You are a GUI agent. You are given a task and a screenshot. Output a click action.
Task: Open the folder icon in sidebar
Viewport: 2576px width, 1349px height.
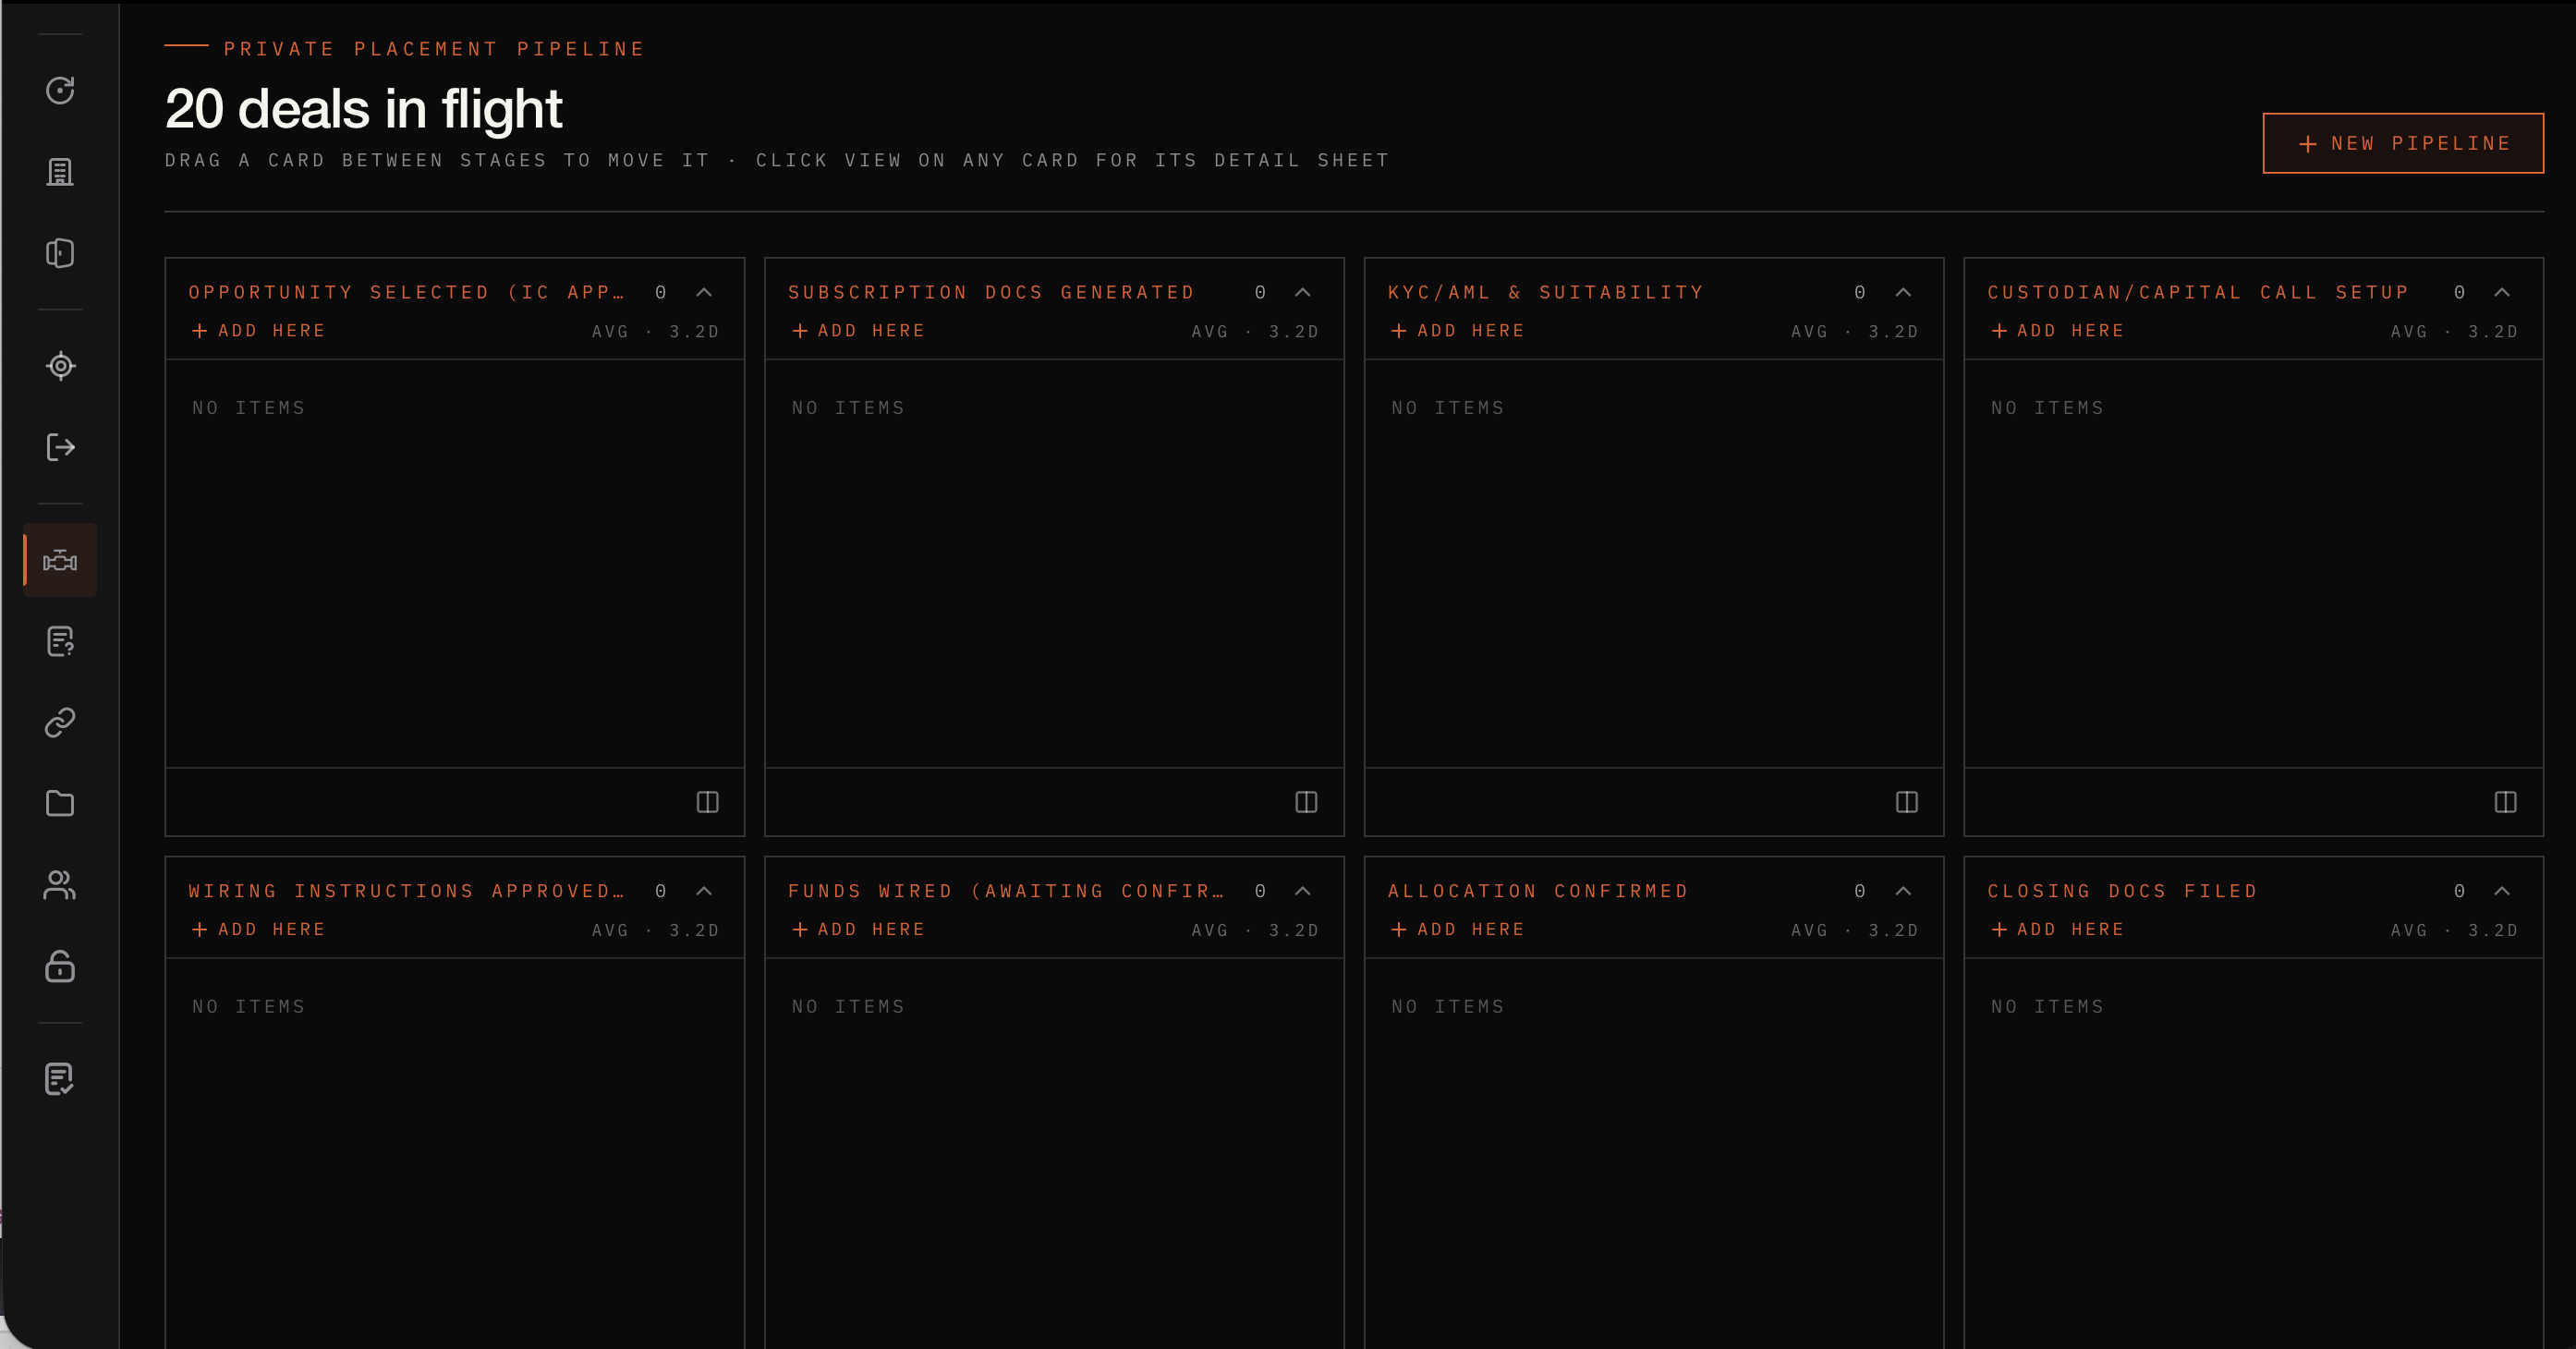(60, 803)
